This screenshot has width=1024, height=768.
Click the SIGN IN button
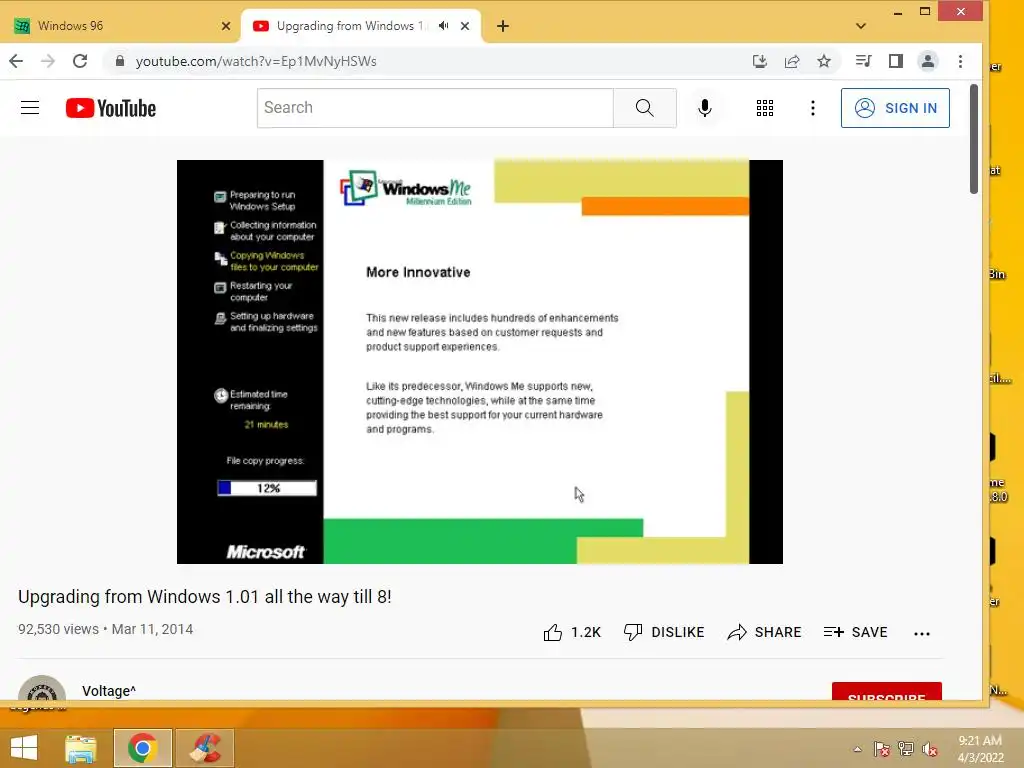[x=895, y=108]
